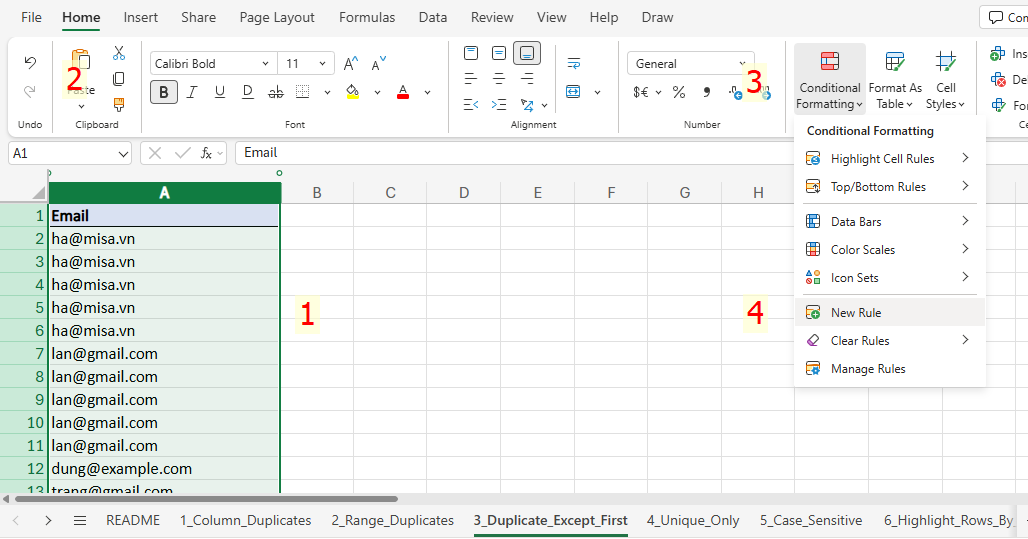Toggle Wrap Text icon
The height and width of the screenshot is (539, 1028).
pos(574,64)
